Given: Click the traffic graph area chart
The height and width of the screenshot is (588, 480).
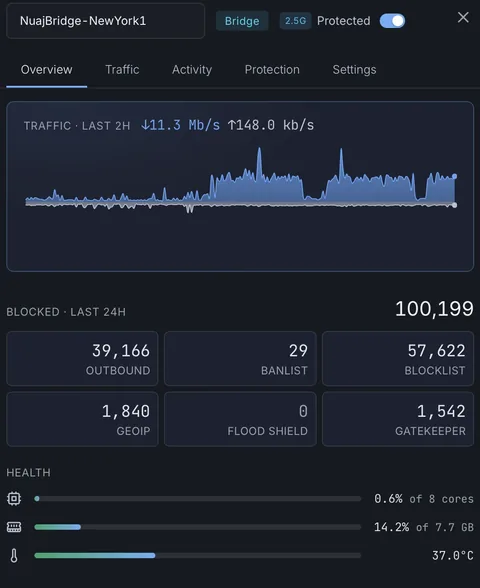Looking at the screenshot, I should point(240,180).
